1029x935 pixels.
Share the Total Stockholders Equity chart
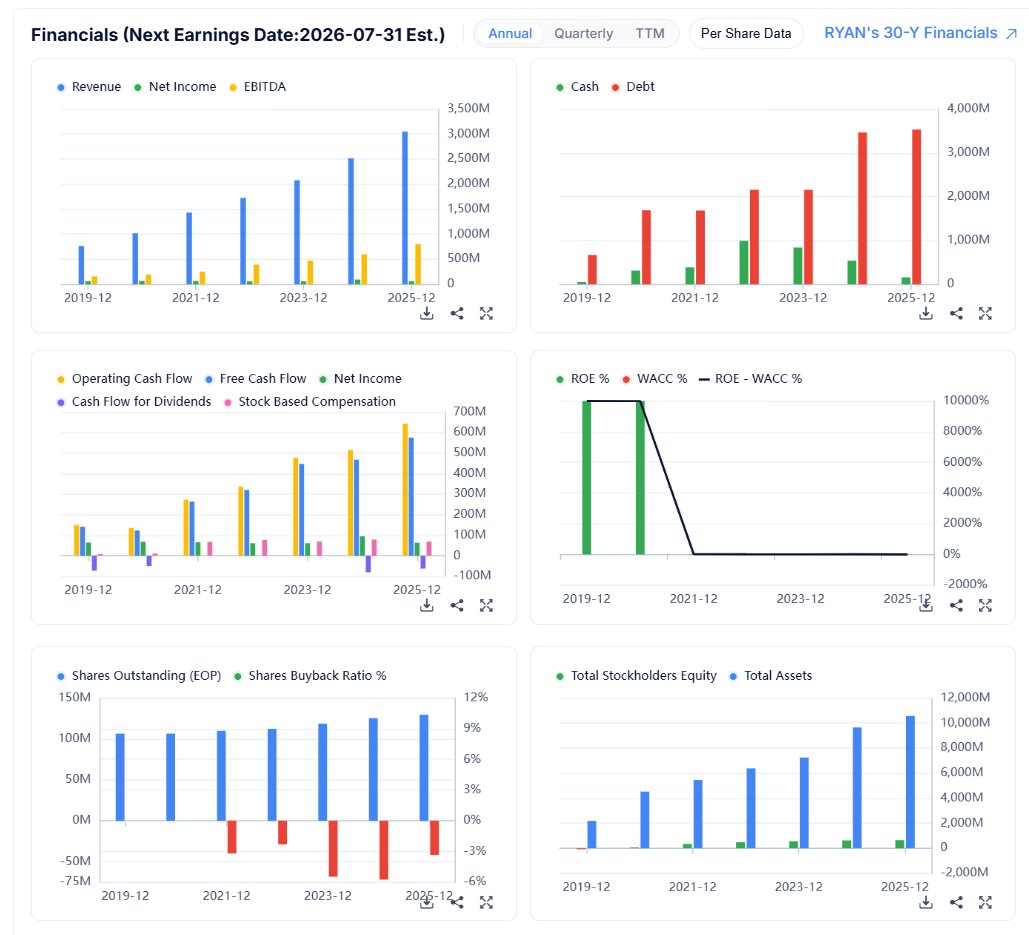point(956,903)
